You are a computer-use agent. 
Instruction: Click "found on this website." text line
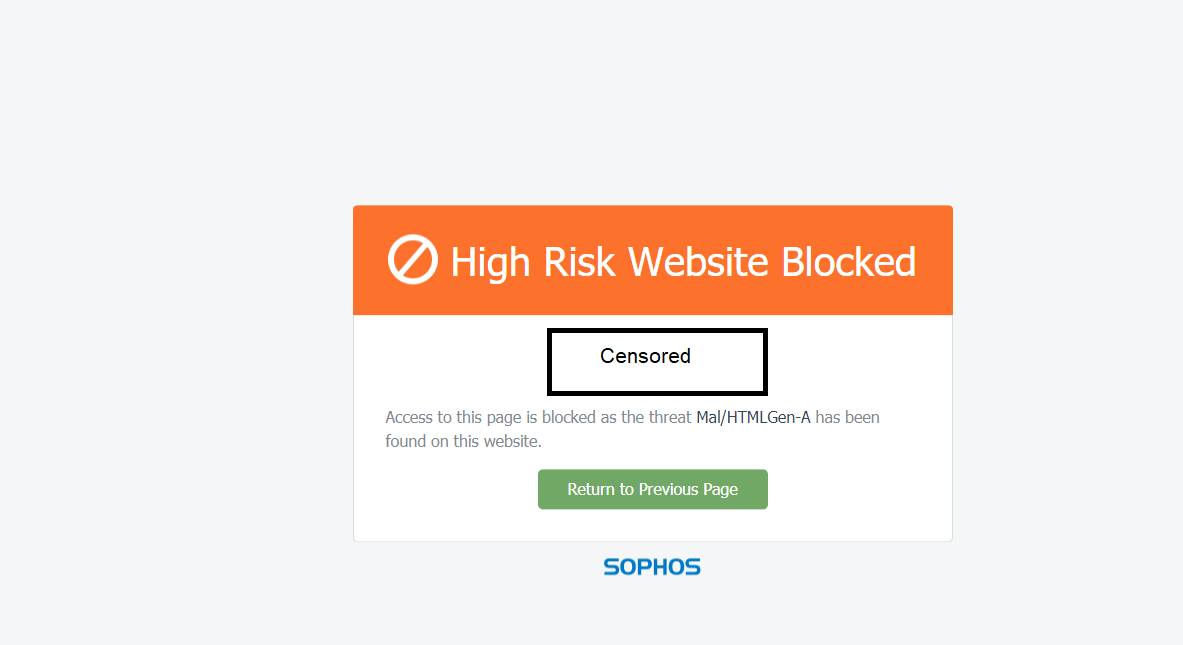point(463,441)
